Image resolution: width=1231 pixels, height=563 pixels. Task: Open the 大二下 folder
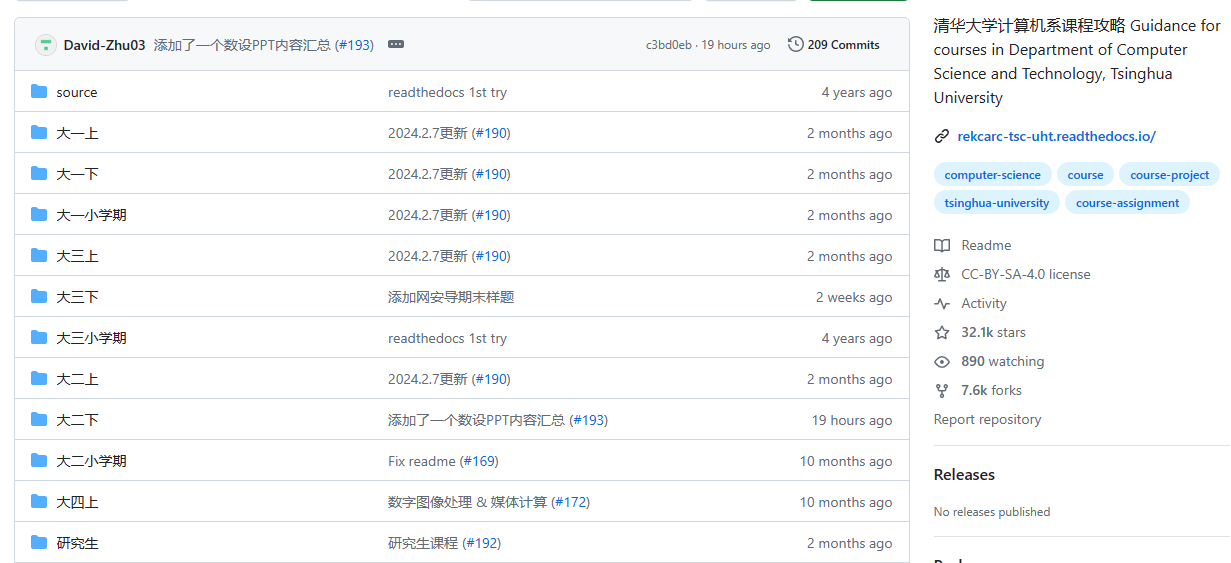(77, 420)
